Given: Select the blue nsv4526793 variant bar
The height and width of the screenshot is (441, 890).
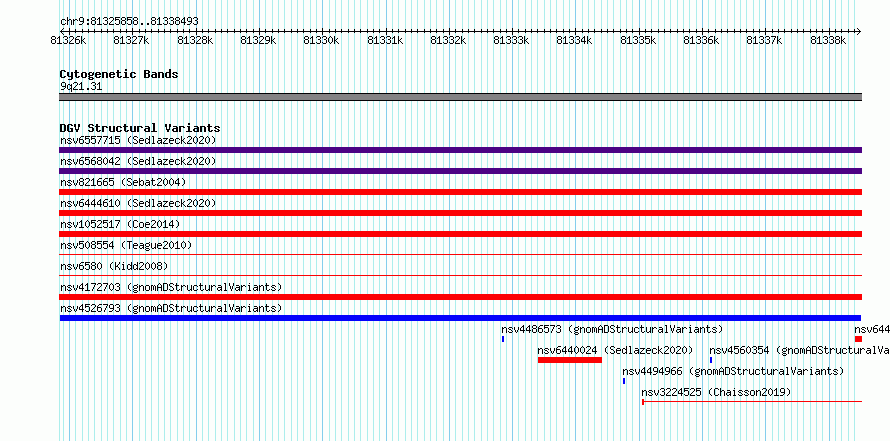Looking at the screenshot, I should [460, 318].
